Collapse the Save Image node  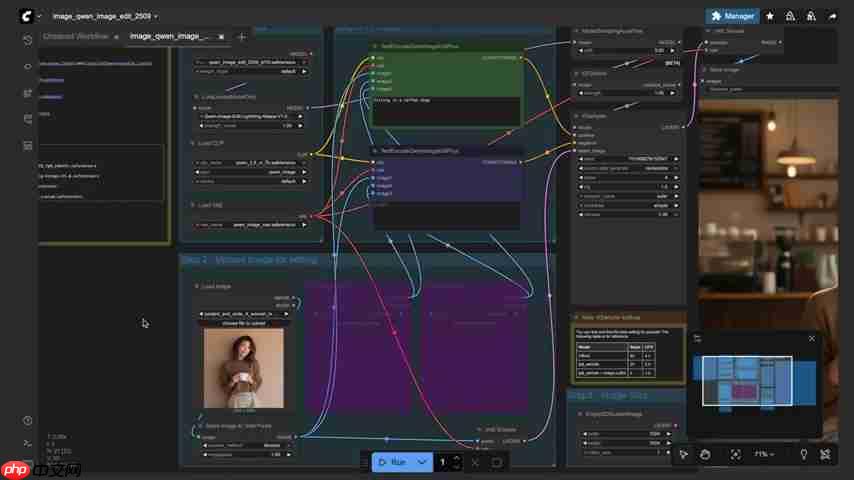(705, 70)
